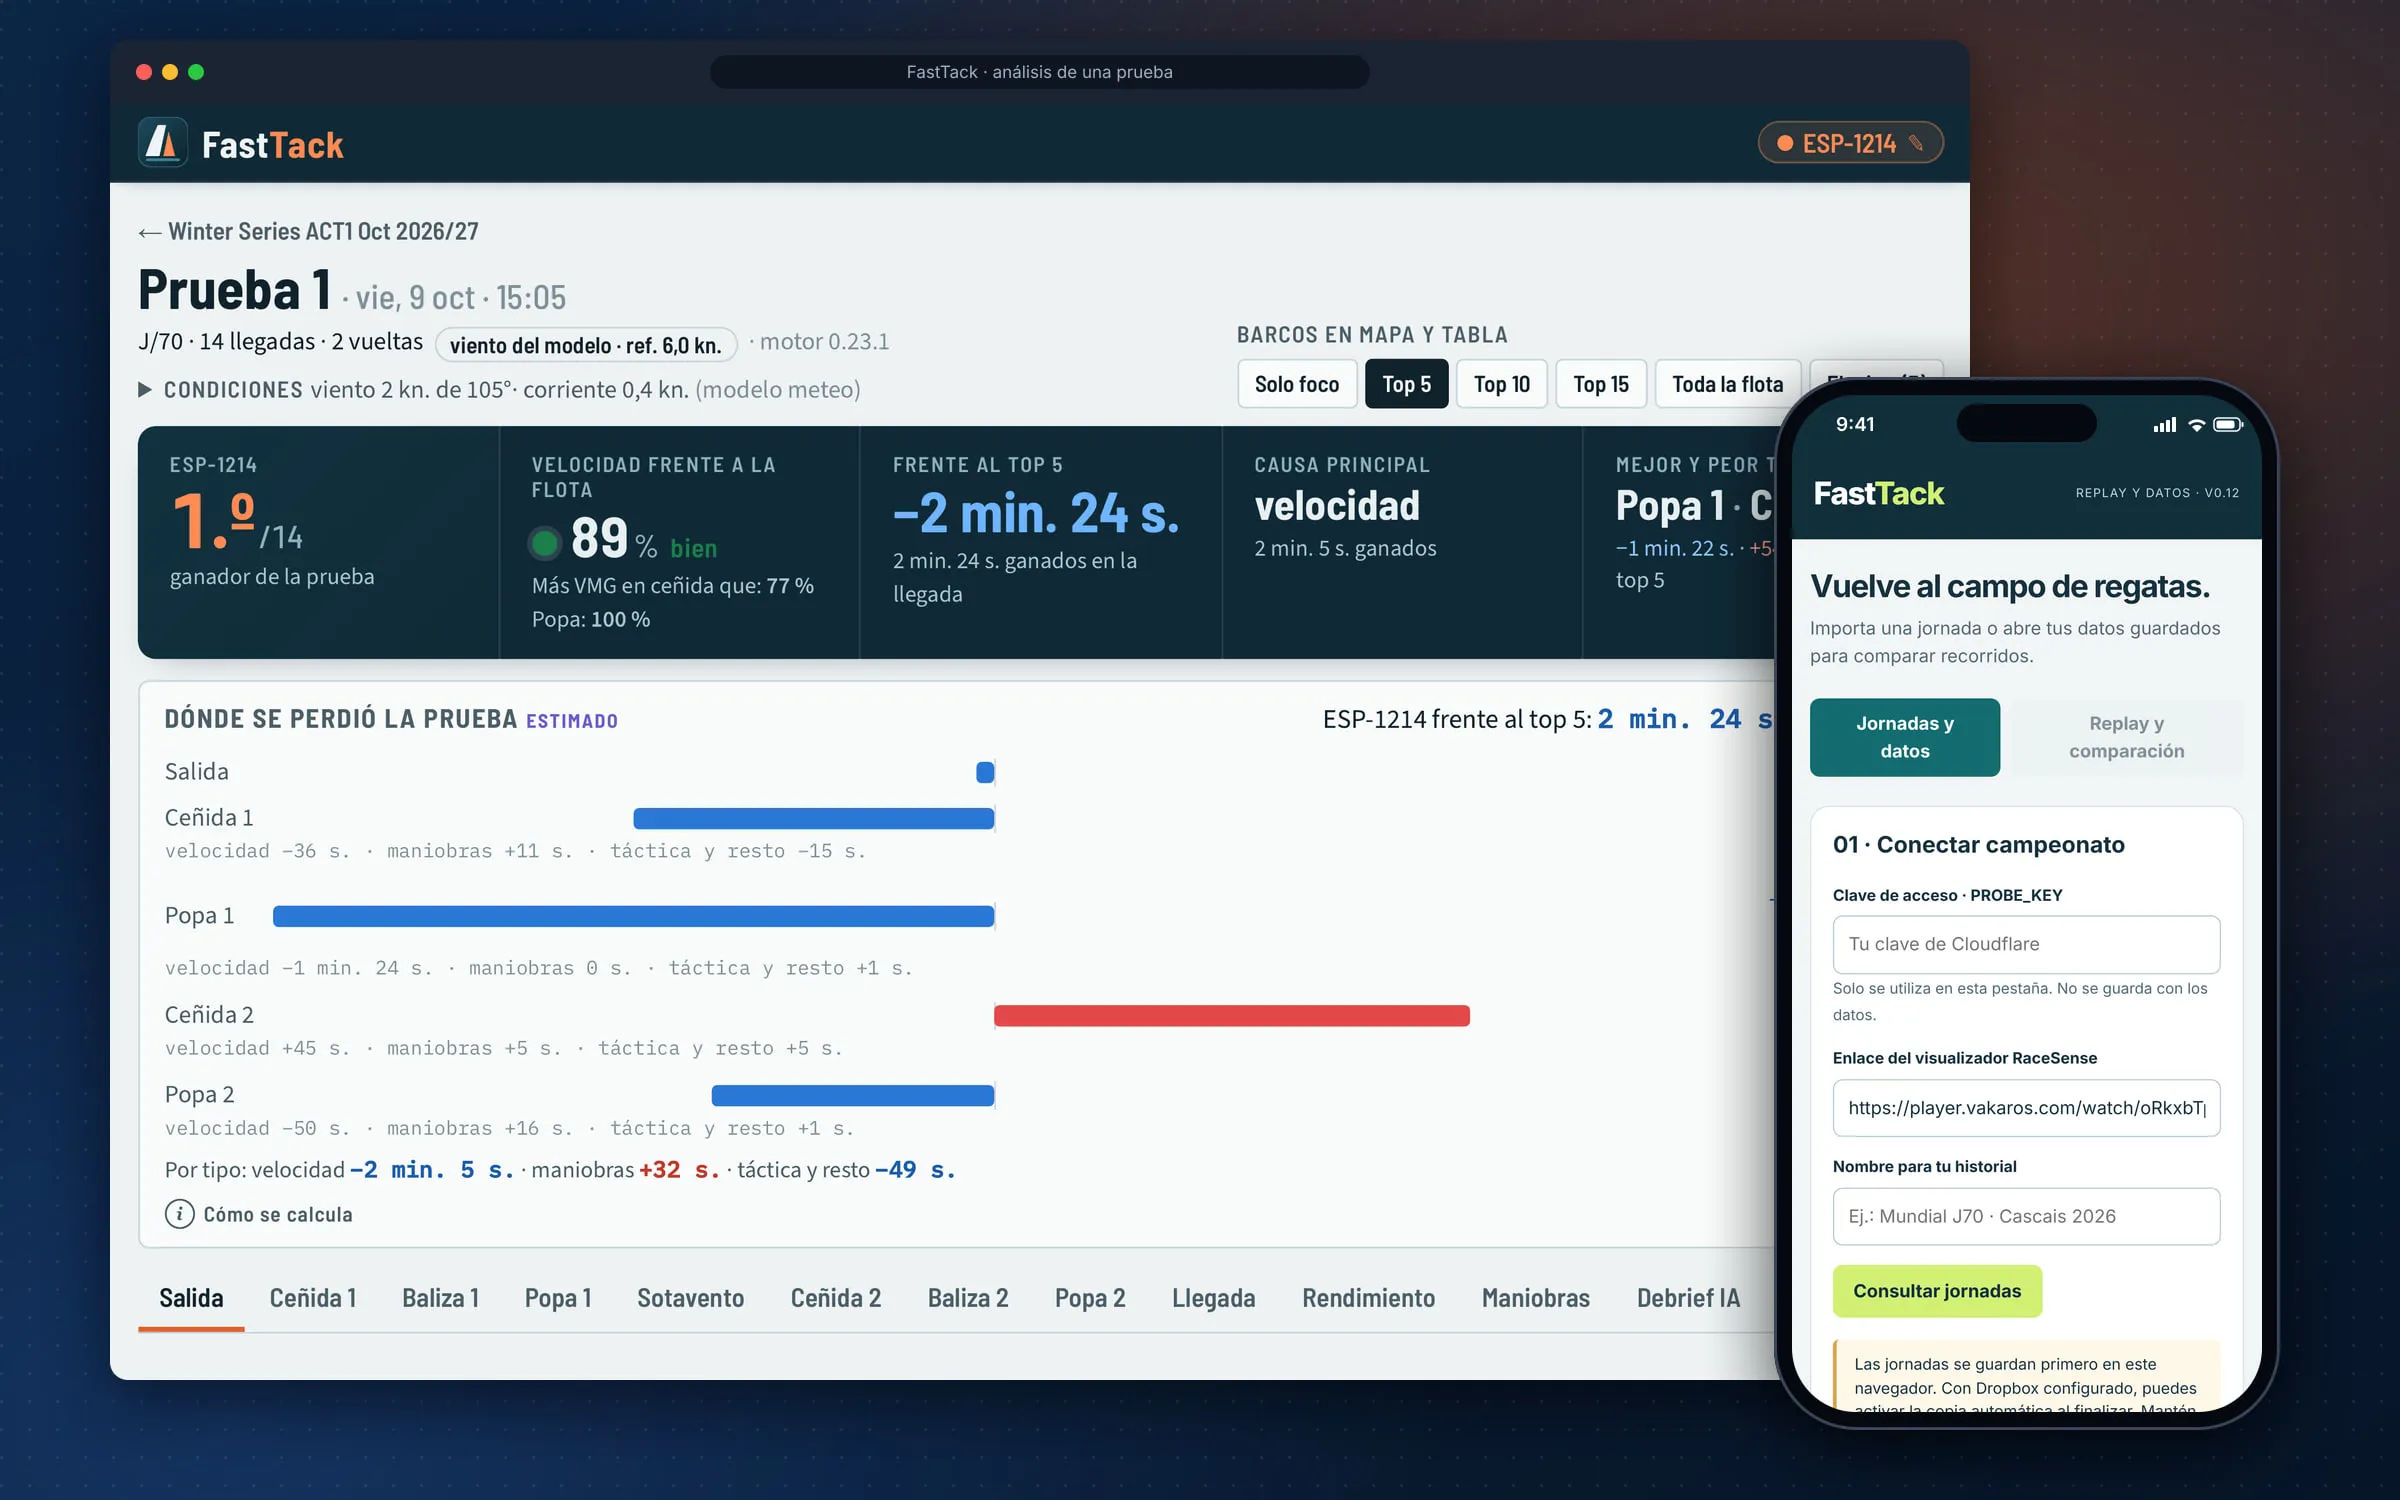Screen dimensions: 2400x1500
Task: Click the phone Wi-Fi status icon
Action: (2196, 425)
